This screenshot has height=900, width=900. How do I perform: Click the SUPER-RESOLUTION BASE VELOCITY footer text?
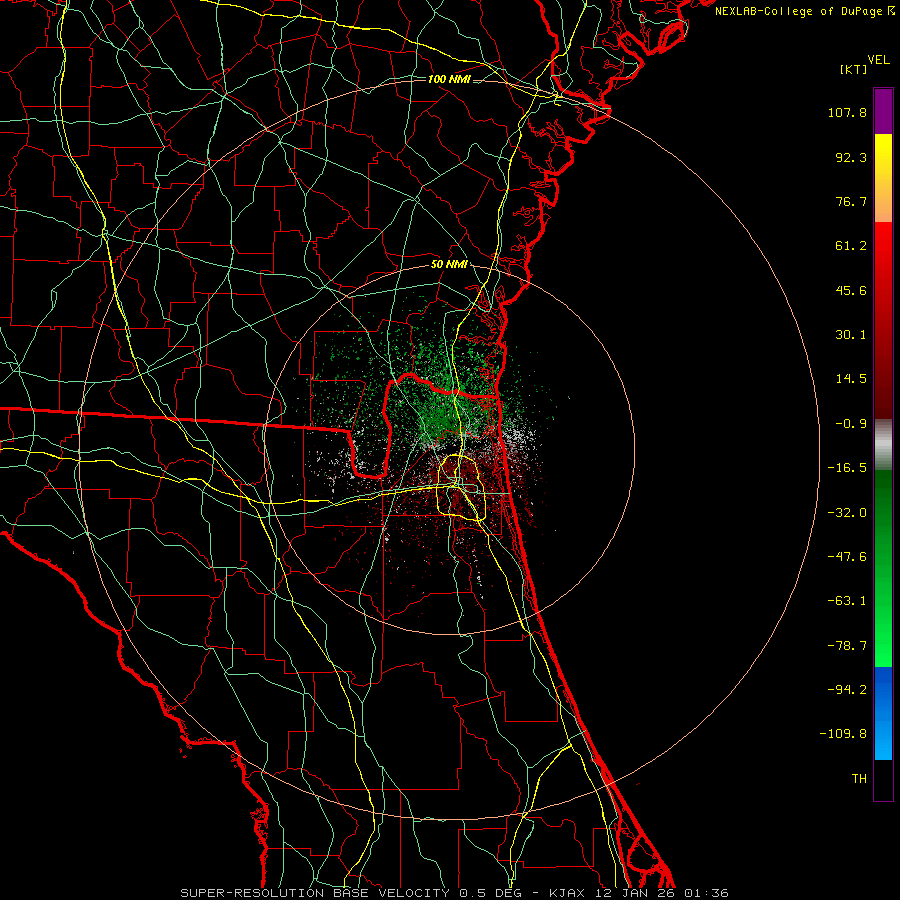(x=315, y=893)
